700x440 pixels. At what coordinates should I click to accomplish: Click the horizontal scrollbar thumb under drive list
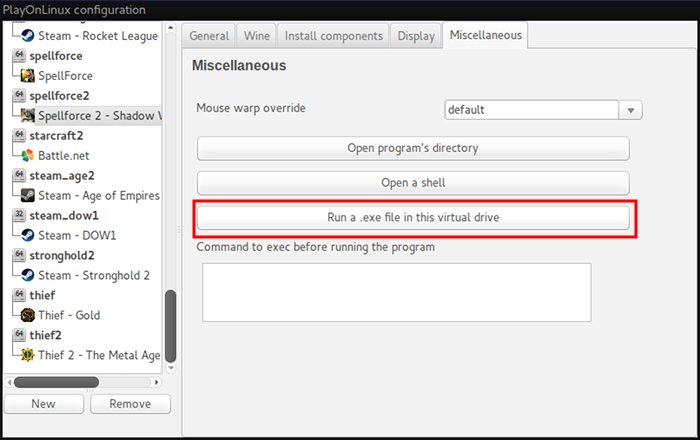pyautogui.click(x=56, y=382)
